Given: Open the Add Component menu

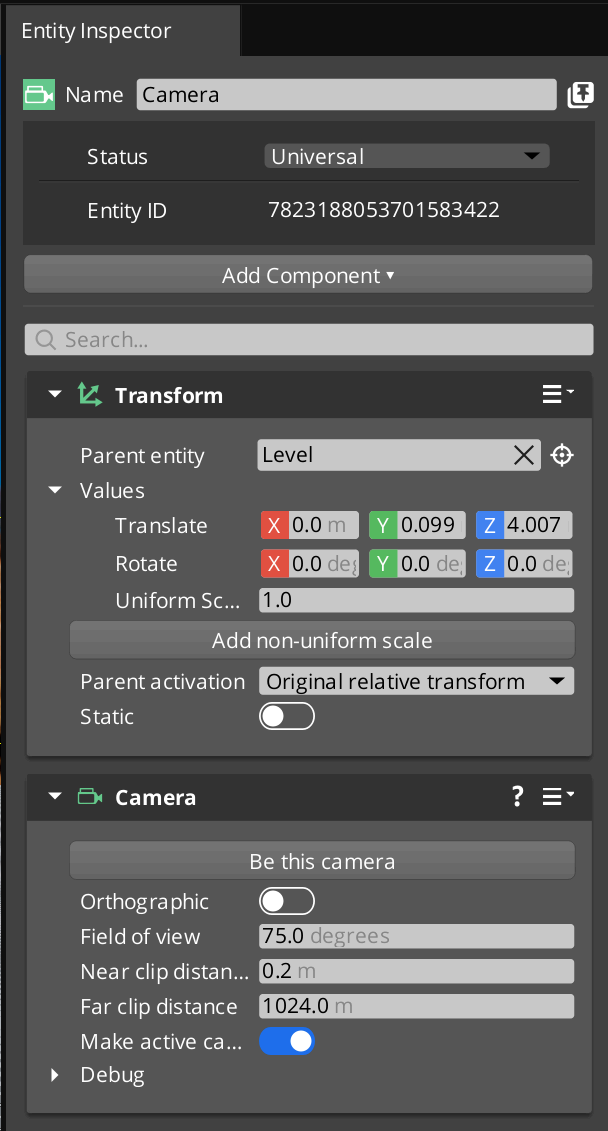Looking at the screenshot, I should tap(308, 276).
